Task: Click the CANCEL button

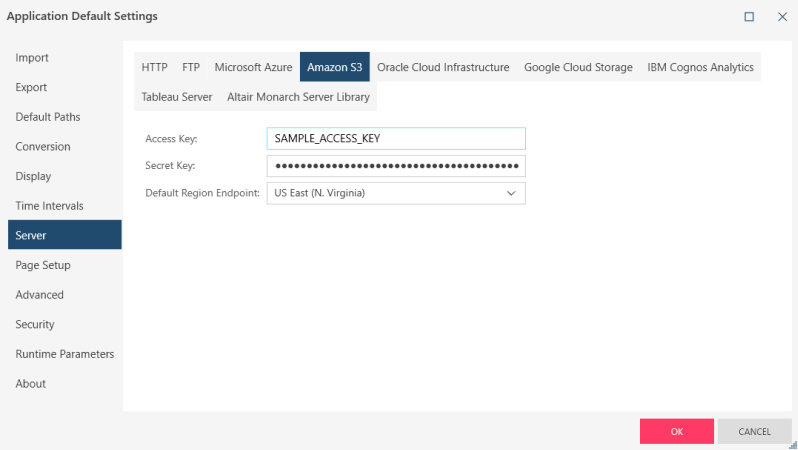Action: (754, 432)
